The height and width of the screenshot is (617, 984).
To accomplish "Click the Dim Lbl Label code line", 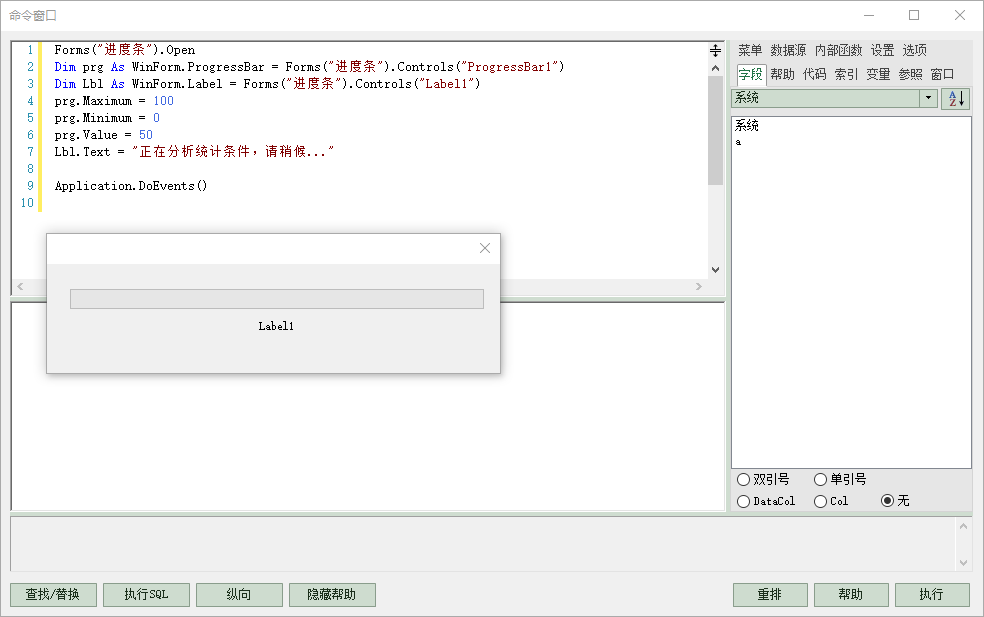I will click(x=267, y=84).
